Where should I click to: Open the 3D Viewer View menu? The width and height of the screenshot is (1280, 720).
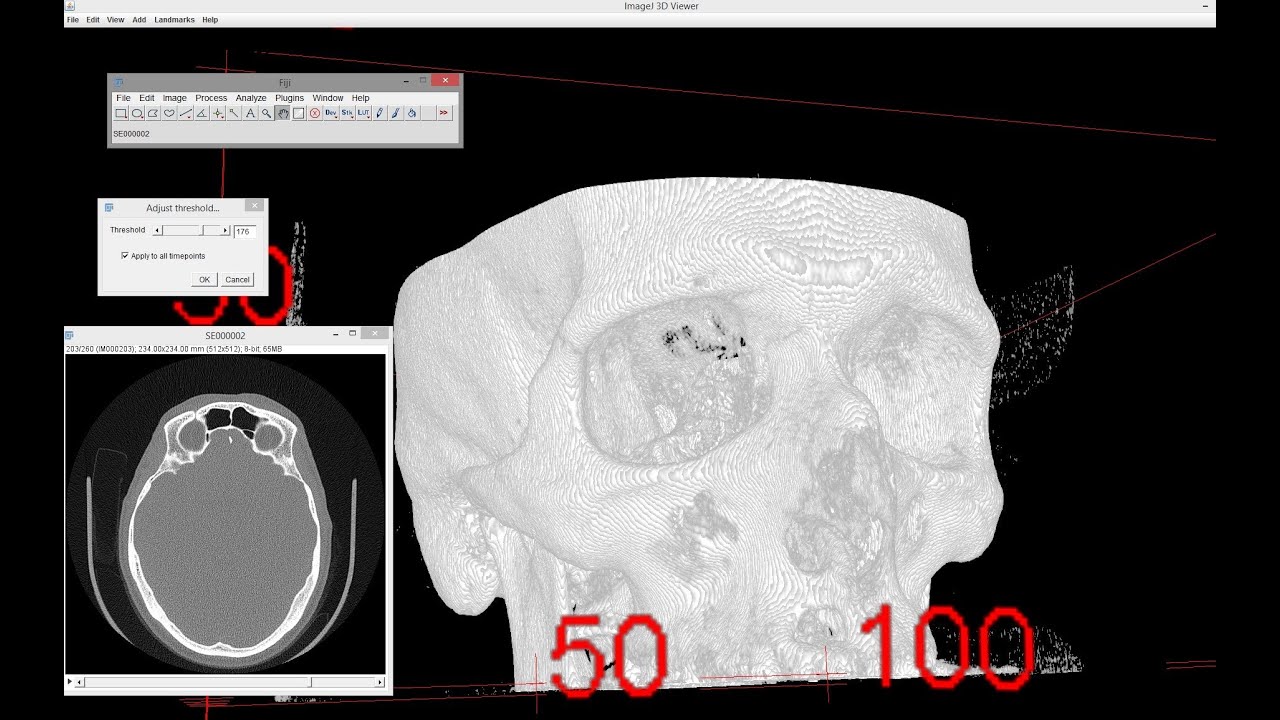[x=116, y=20]
